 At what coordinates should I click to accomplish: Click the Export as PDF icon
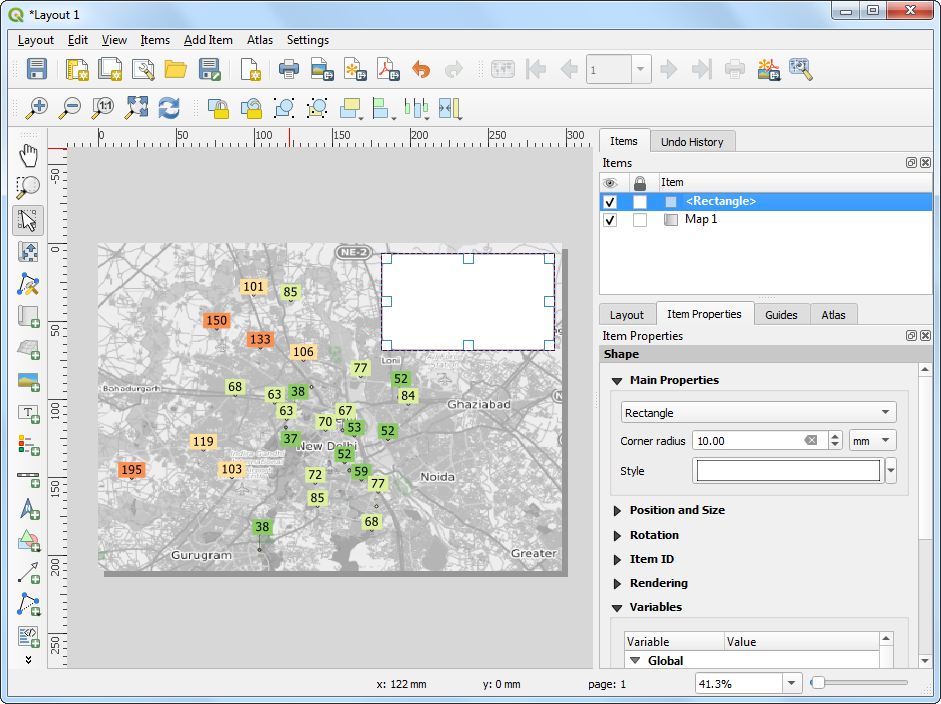coord(387,69)
